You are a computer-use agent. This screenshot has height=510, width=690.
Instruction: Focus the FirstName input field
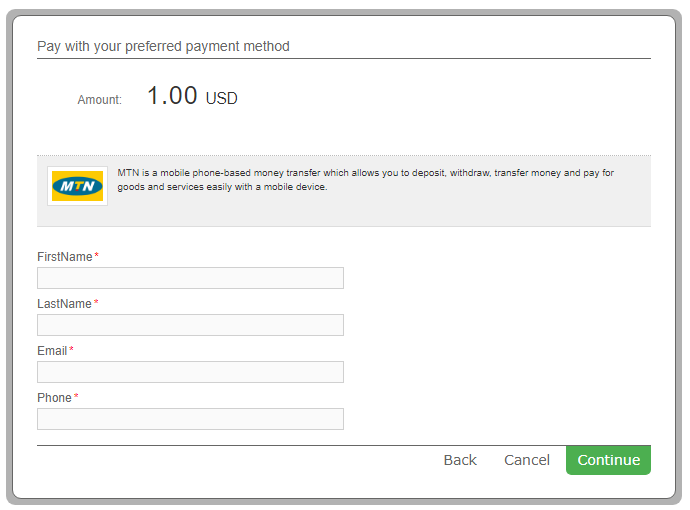(x=190, y=278)
